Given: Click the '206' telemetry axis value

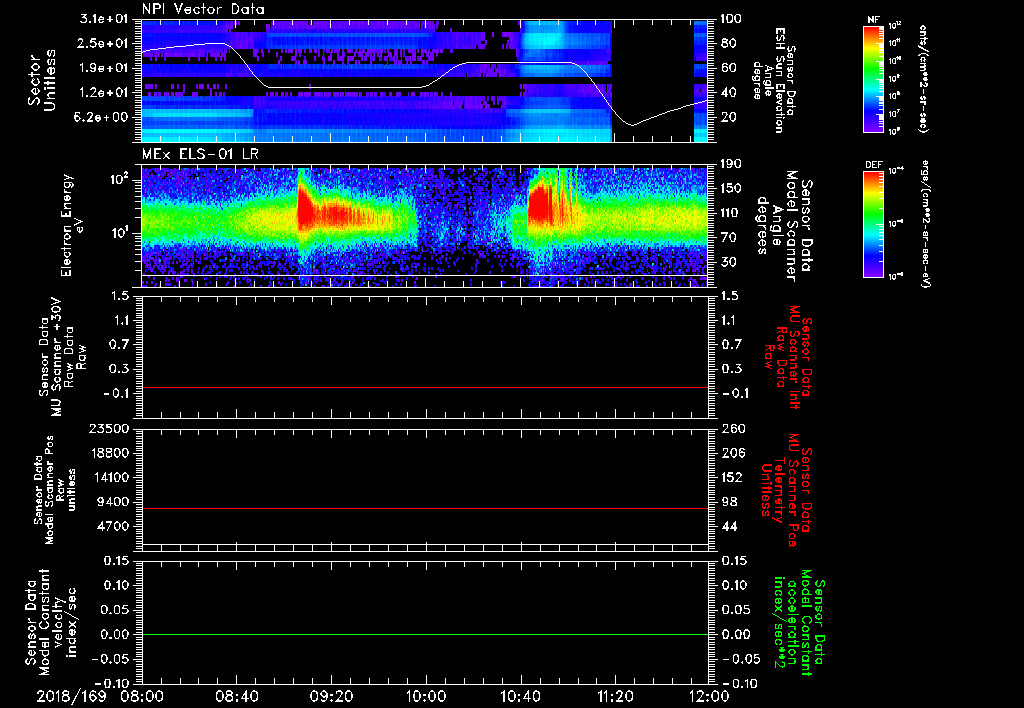Looking at the screenshot, I should click(732, 453).
